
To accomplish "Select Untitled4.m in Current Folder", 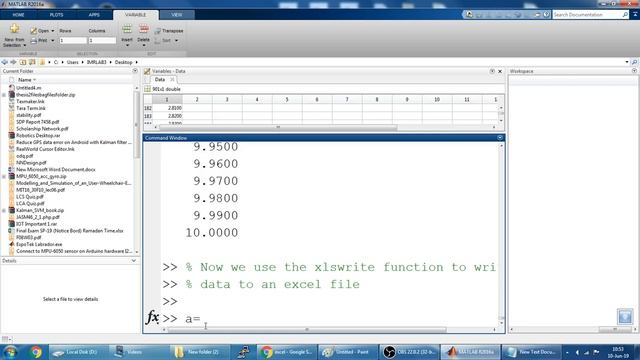I will pyautogui.click(x=29, y=88).
